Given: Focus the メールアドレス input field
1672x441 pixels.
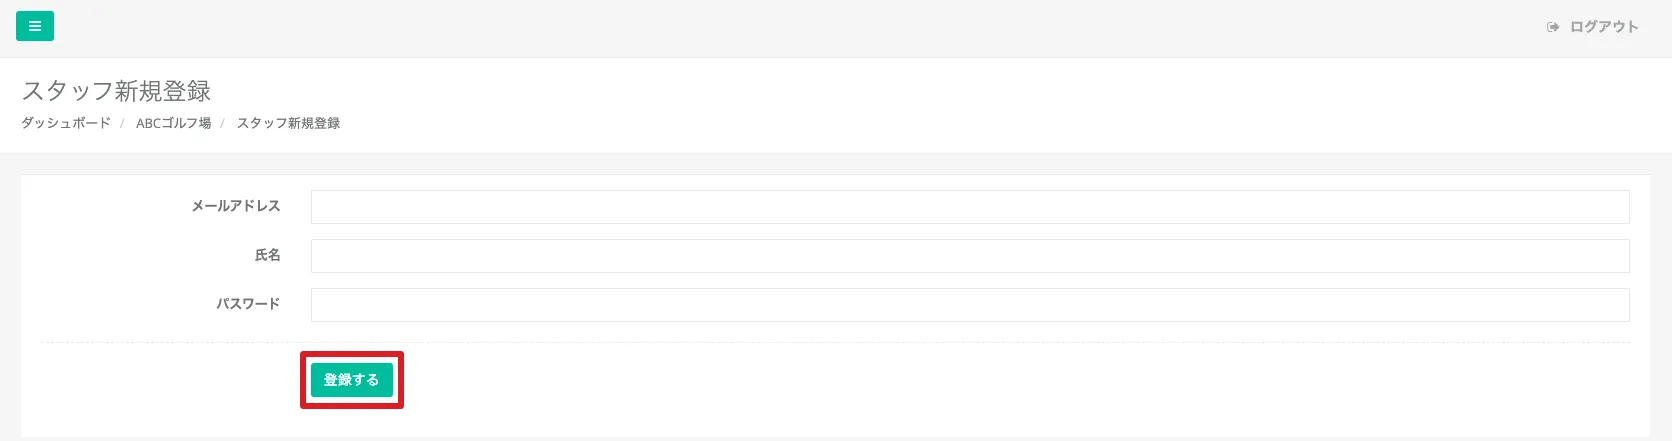Looking at the screenshot, I should coord(970,207).
